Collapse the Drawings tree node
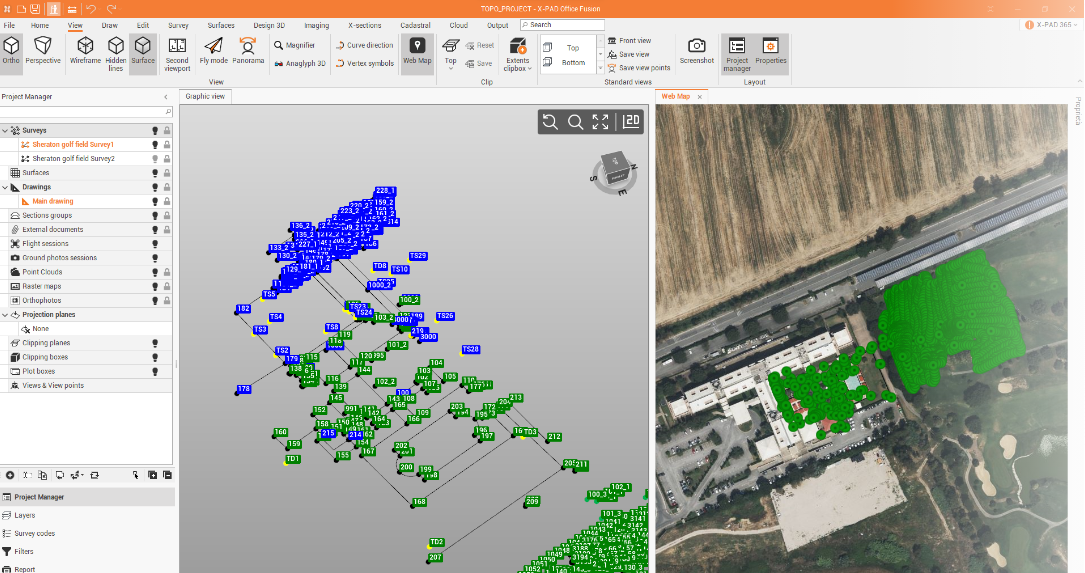1085x573 pixels. [5, 187]
